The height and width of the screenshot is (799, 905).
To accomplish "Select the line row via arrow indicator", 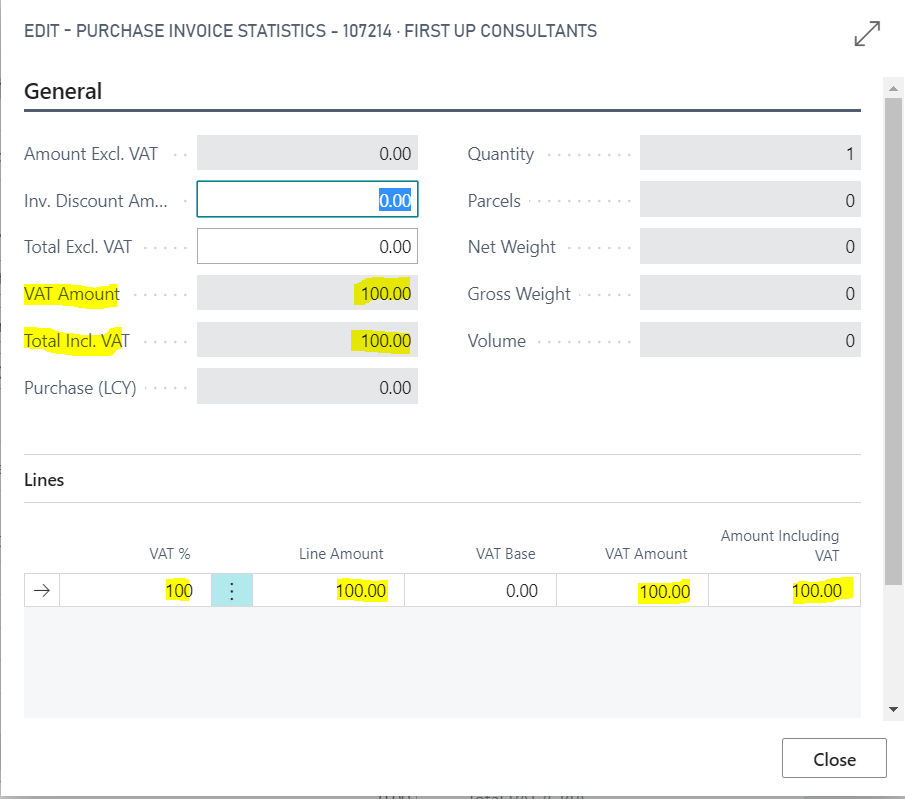I will pyautogui.click(x=42, y=591).
